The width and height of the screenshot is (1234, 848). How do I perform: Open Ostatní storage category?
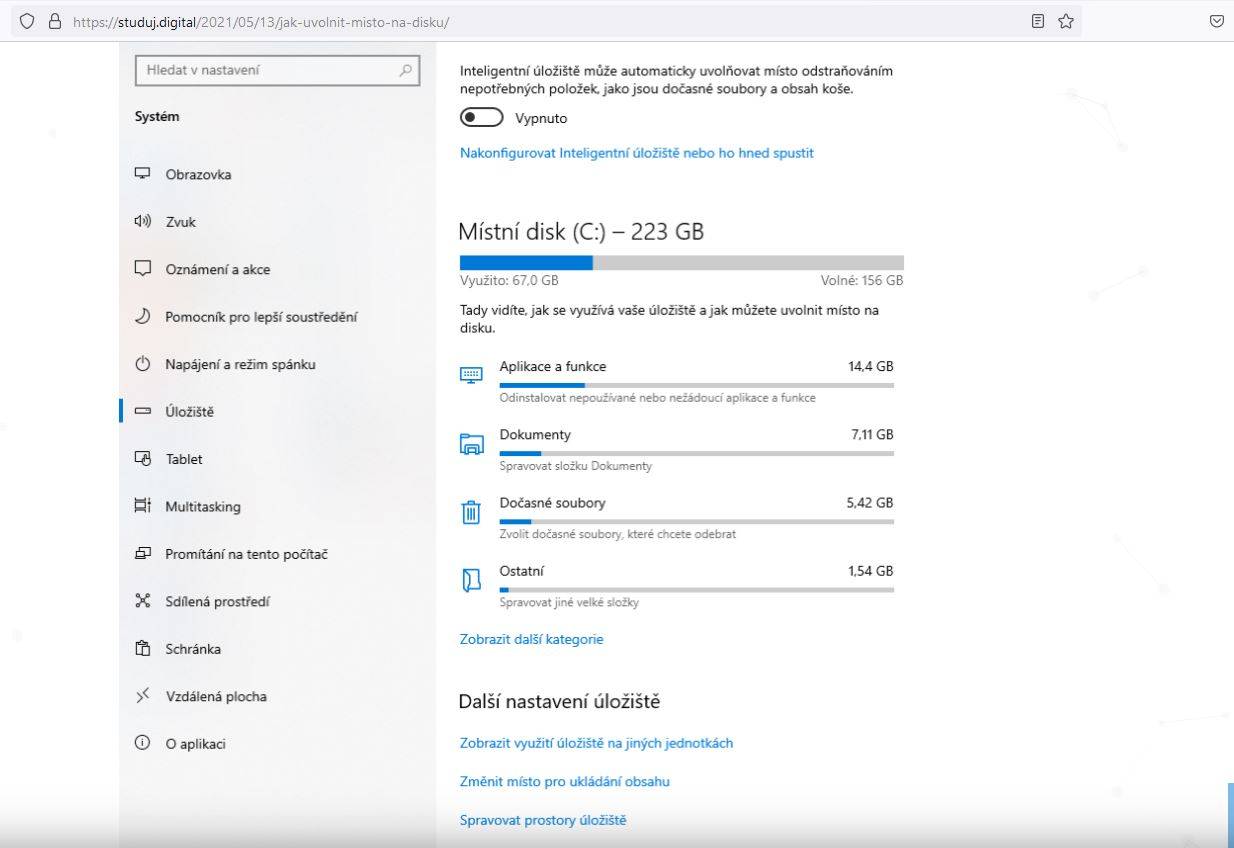(677, 585)
